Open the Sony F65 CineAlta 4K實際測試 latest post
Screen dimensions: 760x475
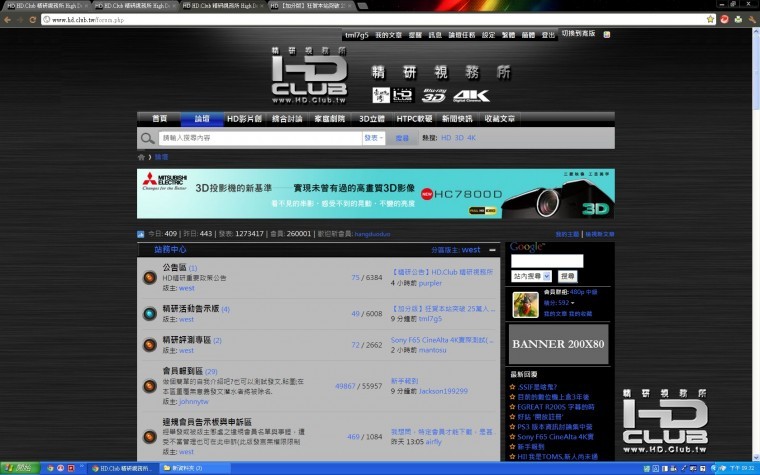point(442,340)
